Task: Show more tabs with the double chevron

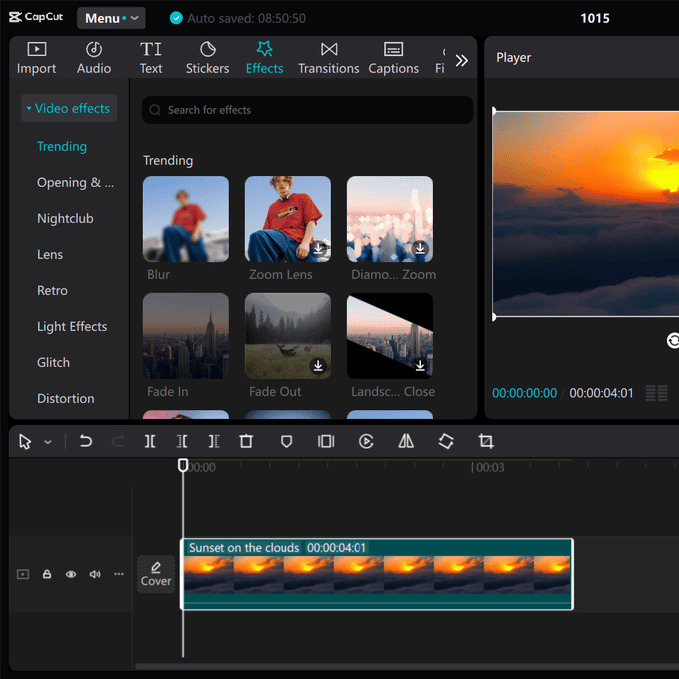Action: click(461, 60)
